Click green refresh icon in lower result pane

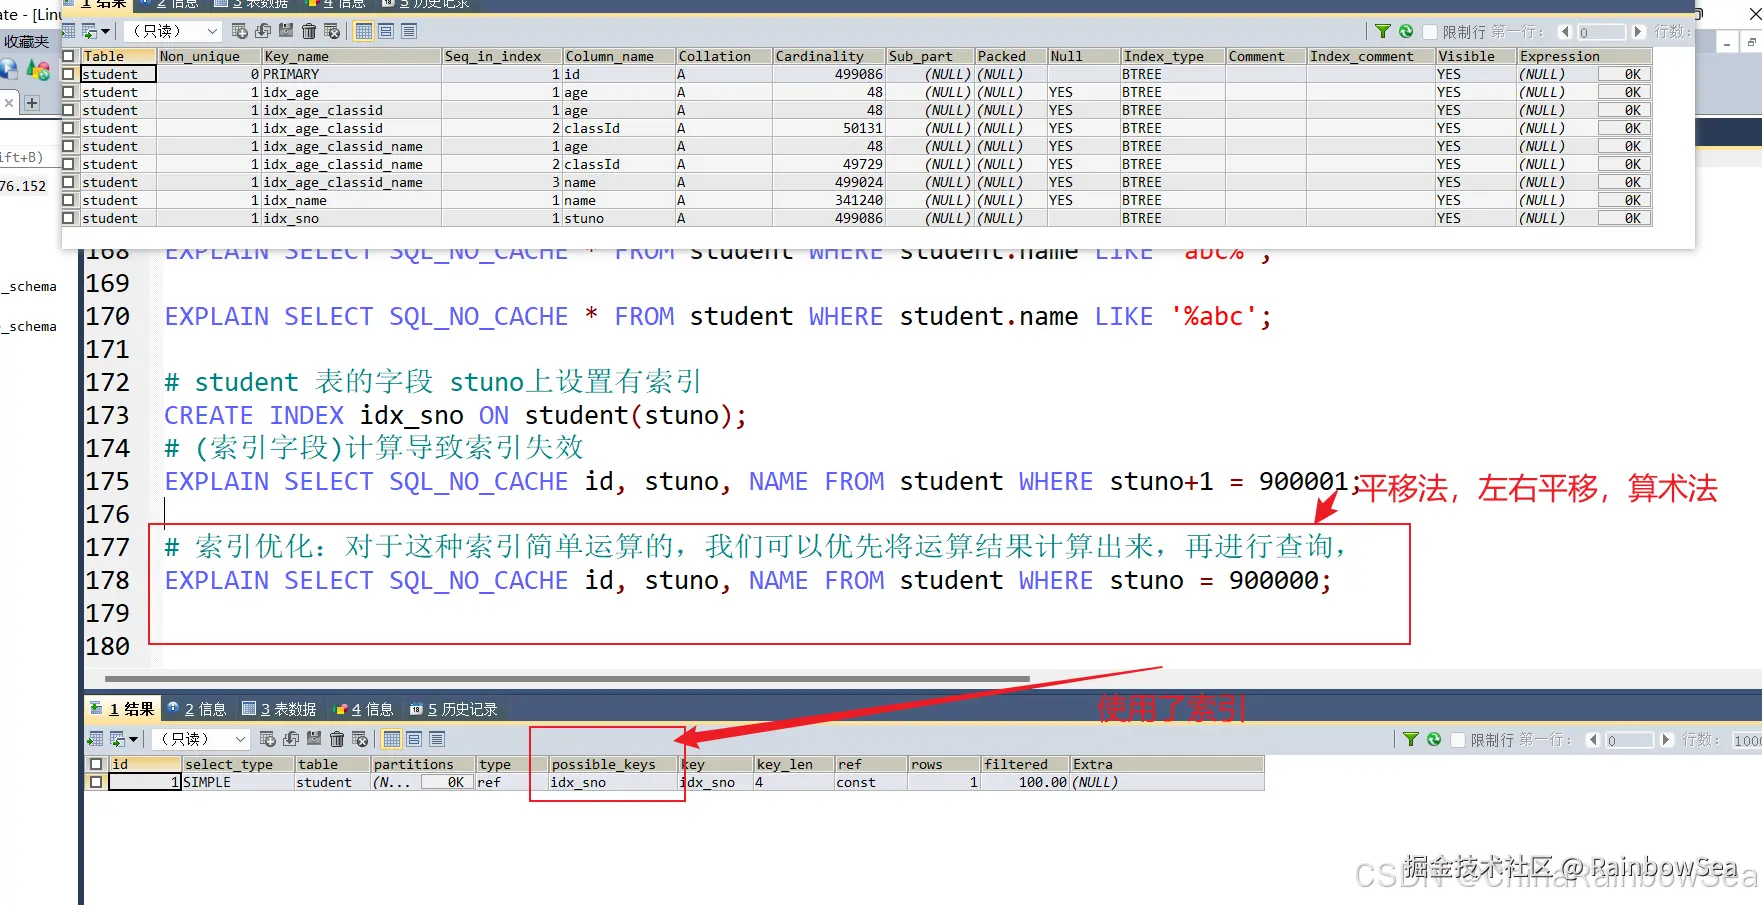point(1434,739)
